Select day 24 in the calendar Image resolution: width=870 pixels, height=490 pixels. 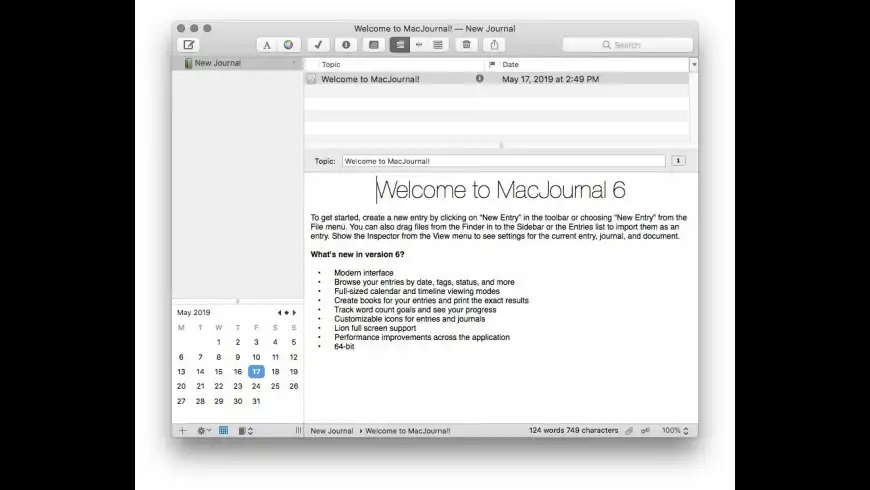pos(256,386)
